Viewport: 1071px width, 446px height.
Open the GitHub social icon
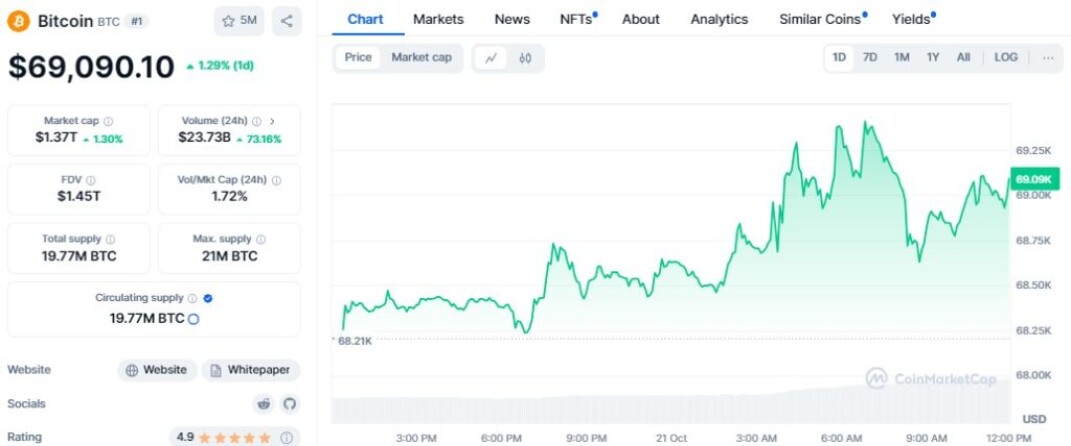pos(290,404)
